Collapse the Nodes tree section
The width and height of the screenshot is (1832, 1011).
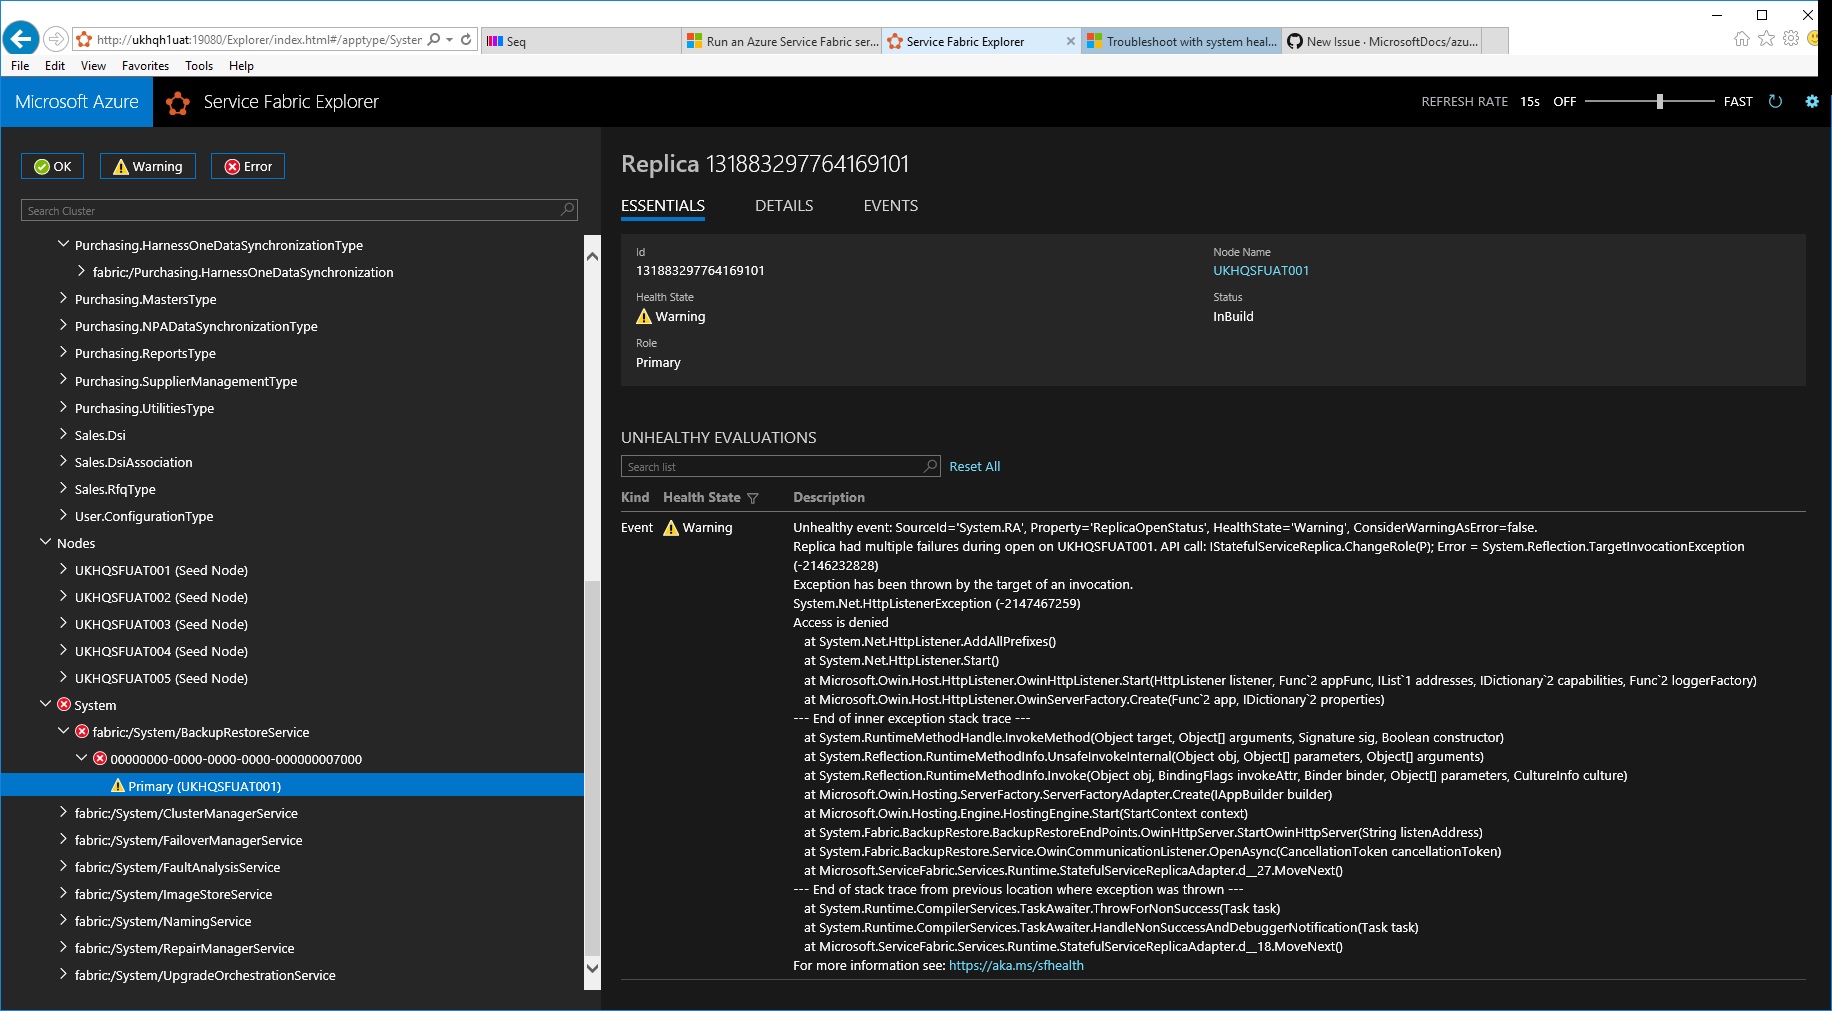click(46, 543)
